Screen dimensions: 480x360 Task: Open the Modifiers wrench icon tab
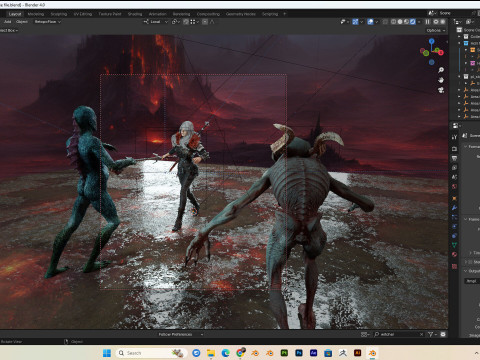pos(454,208)
